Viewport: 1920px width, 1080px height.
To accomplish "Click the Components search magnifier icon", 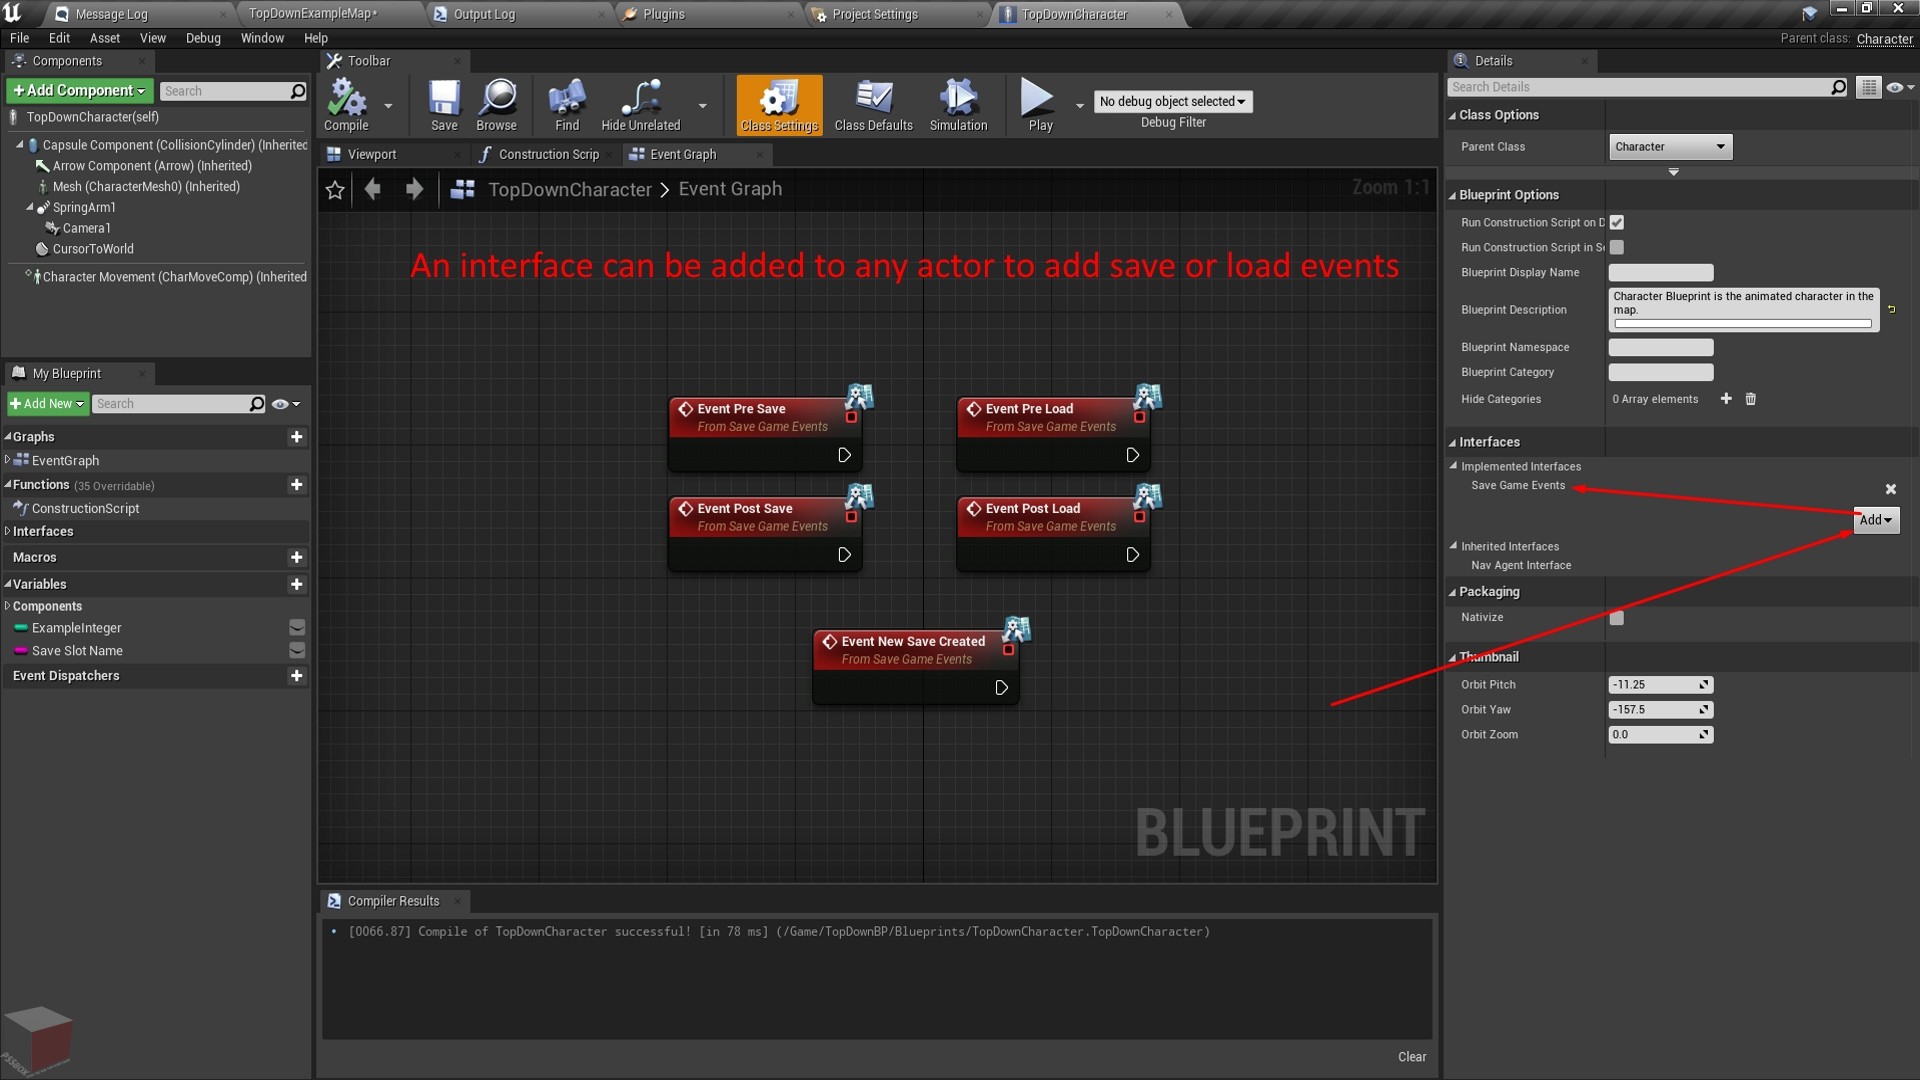I will coord(297,91).
